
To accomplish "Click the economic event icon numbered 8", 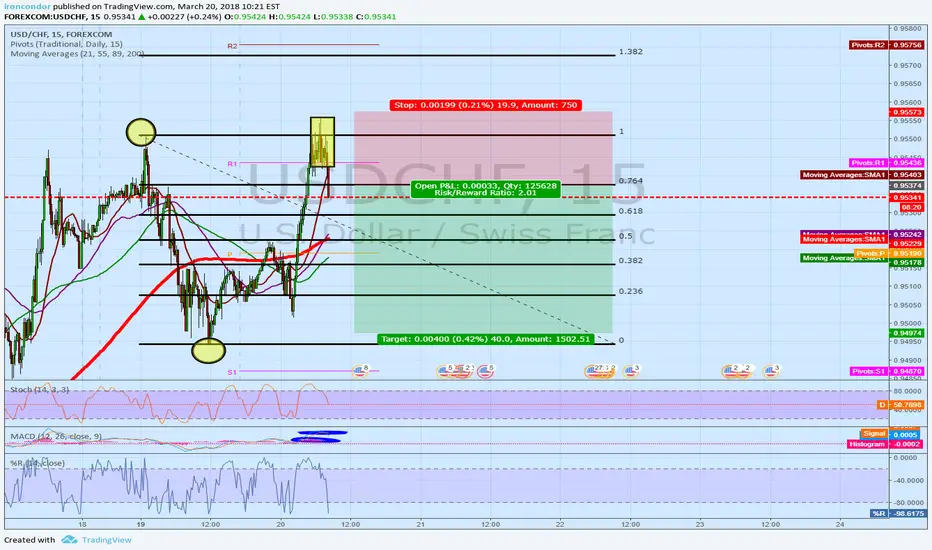I will coord(360,371).
